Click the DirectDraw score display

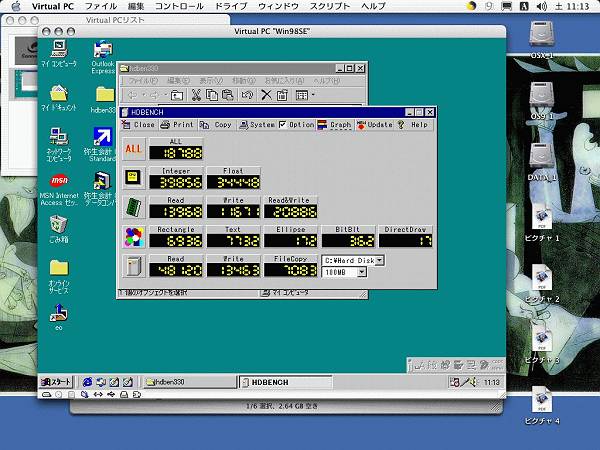[406, 241]
